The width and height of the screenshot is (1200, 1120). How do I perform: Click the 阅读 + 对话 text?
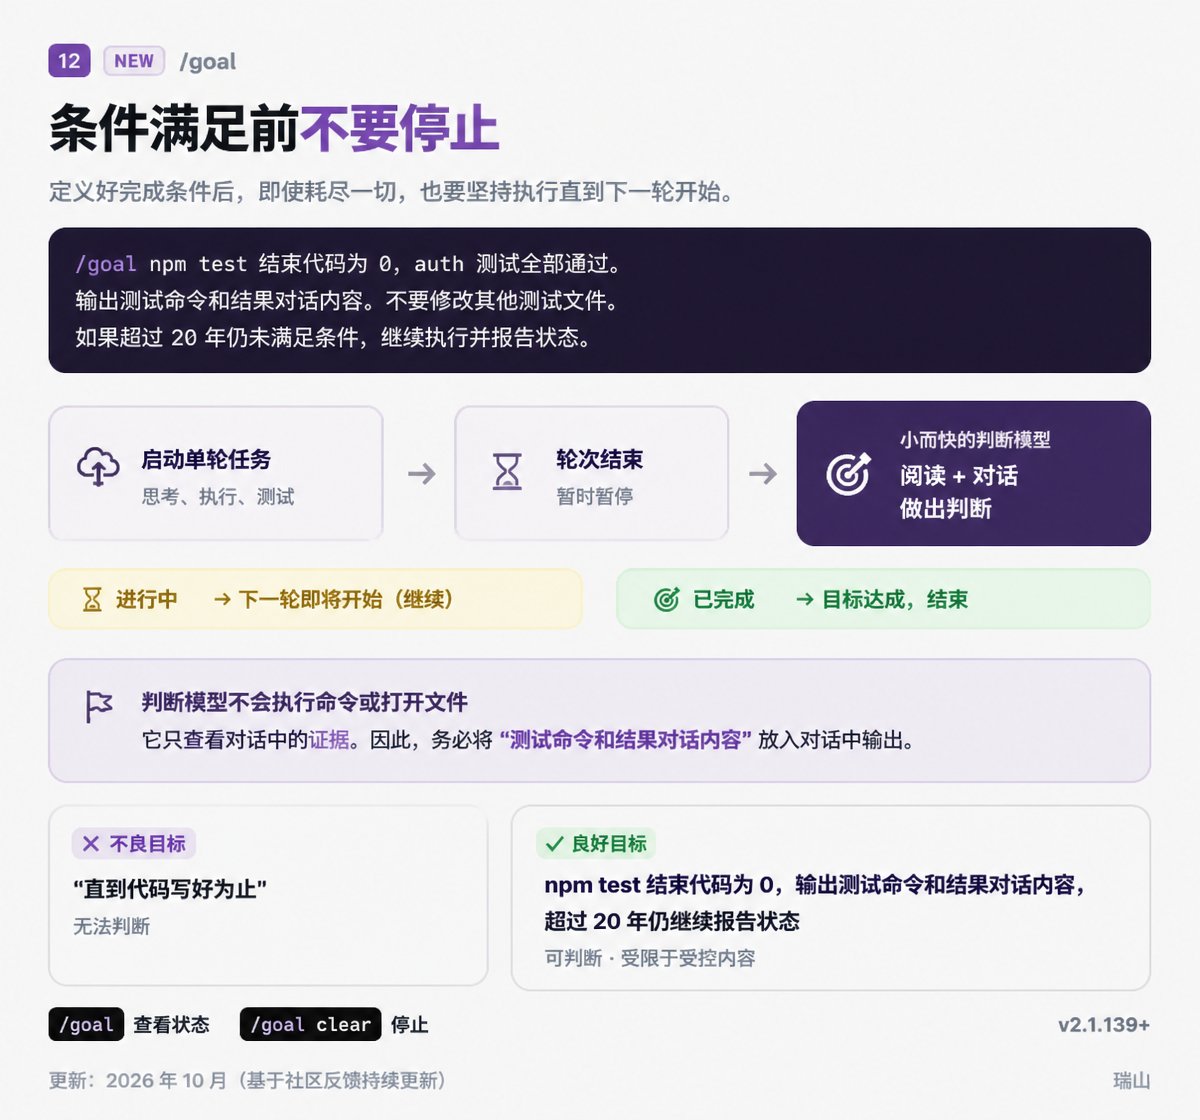pos(959,475)
